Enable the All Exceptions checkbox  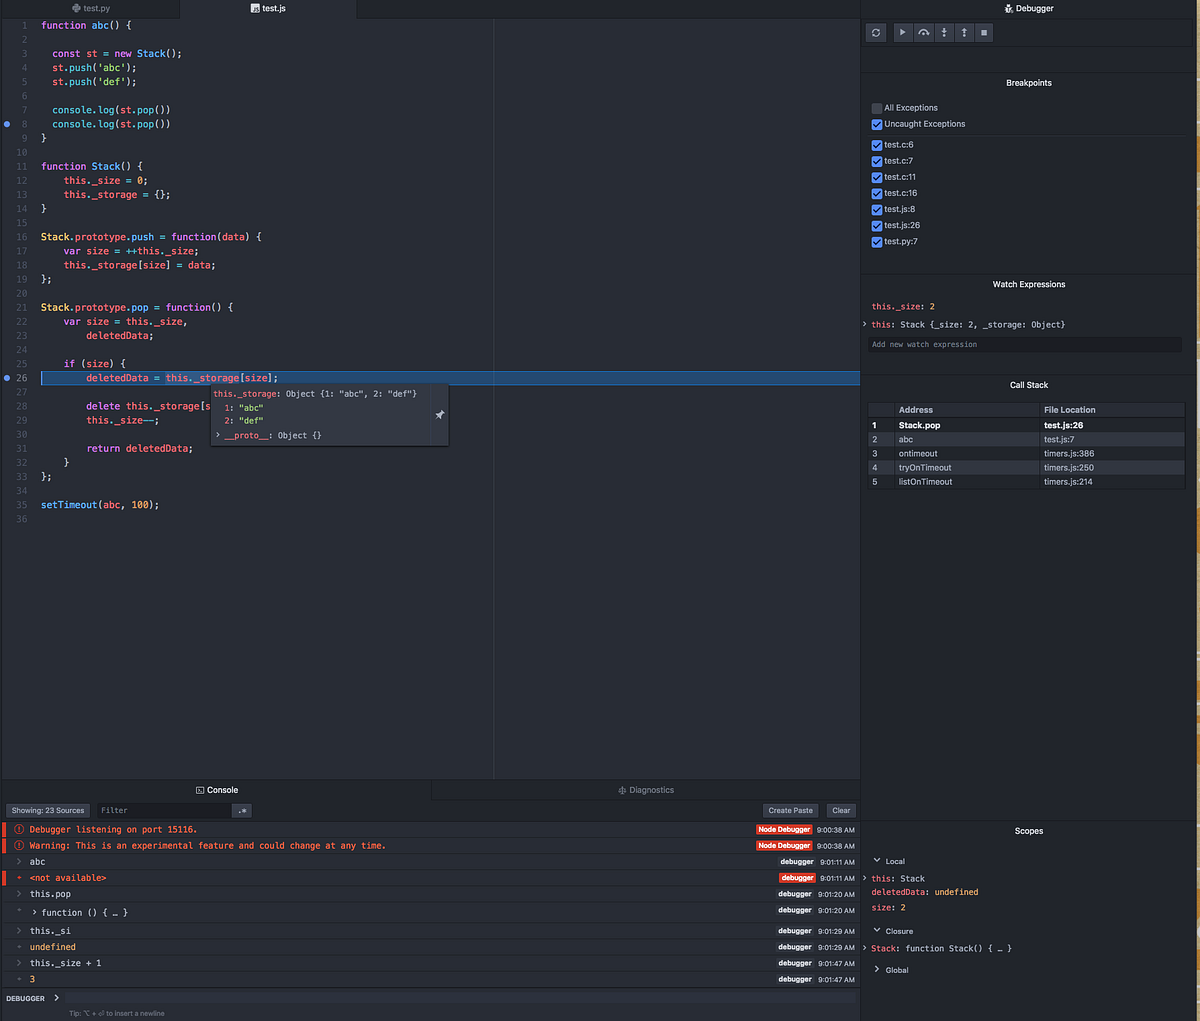[x=877, y=107]
